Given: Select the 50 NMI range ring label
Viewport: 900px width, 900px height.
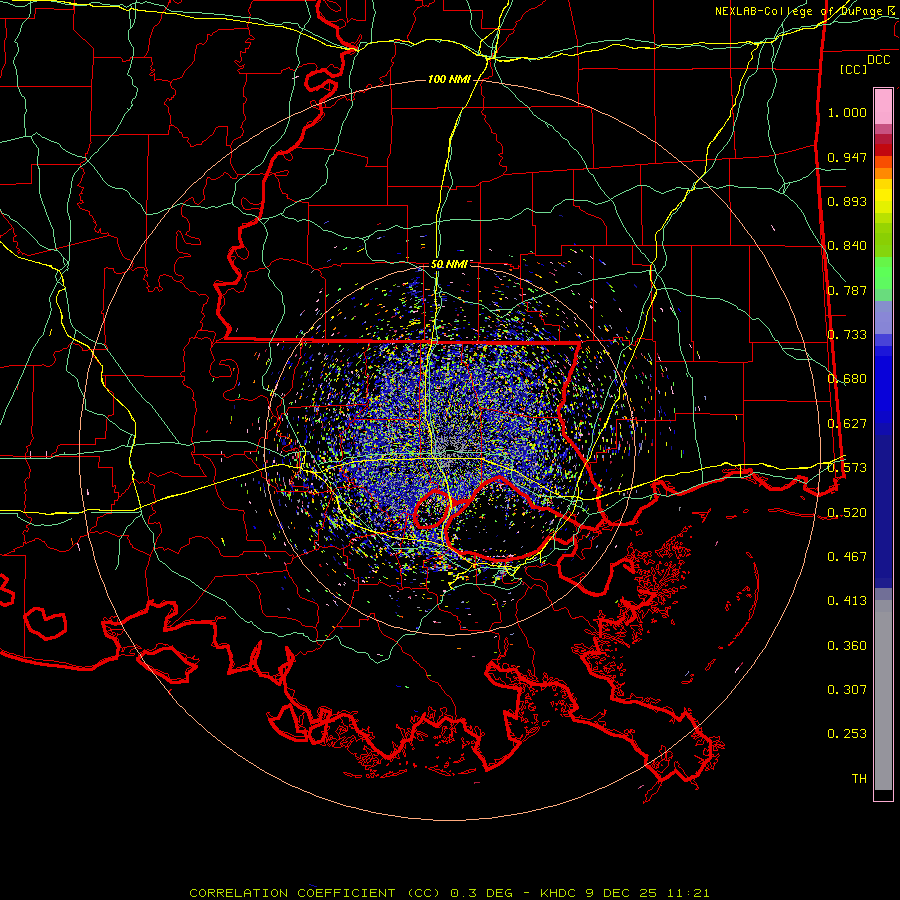Looking at the screenshot, I should pos(449,264).
